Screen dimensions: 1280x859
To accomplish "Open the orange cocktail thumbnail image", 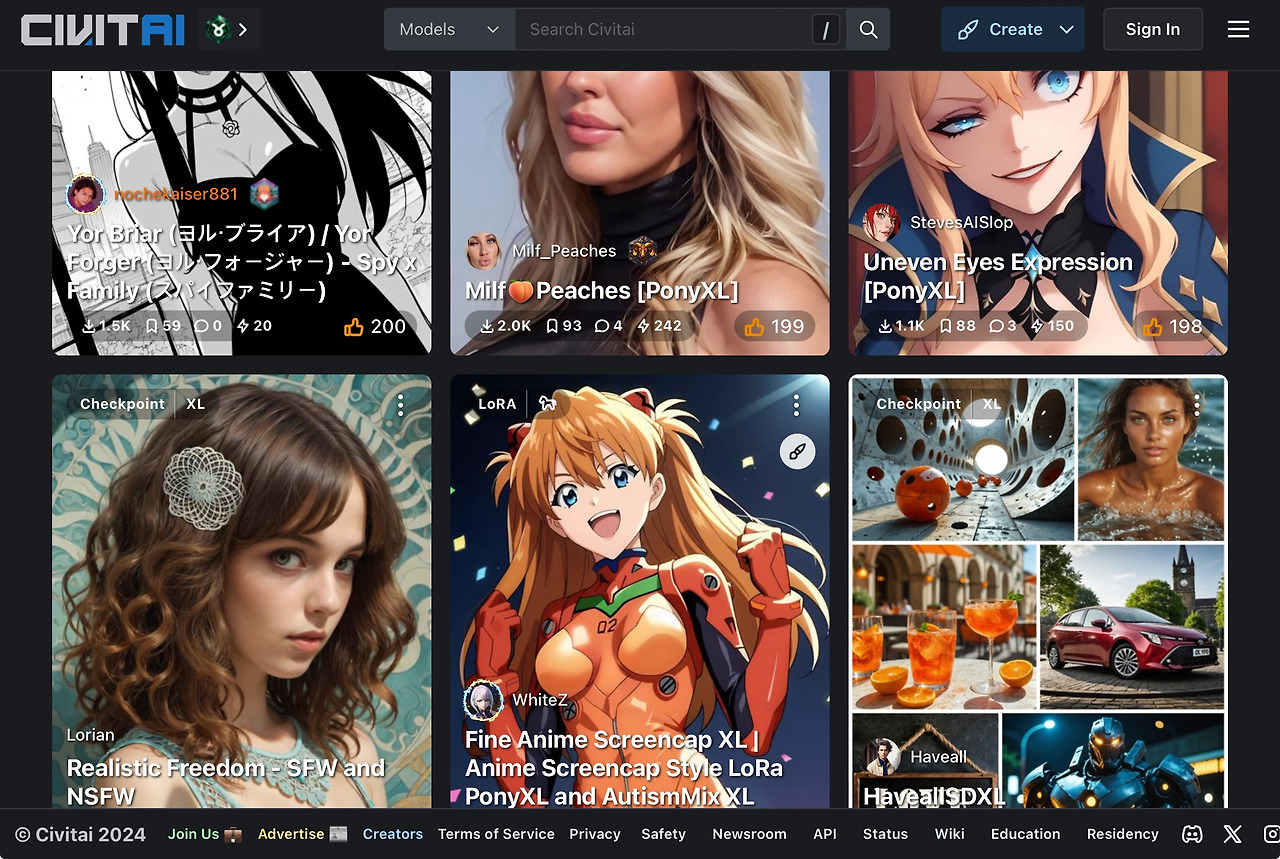I will coord(944,626).
